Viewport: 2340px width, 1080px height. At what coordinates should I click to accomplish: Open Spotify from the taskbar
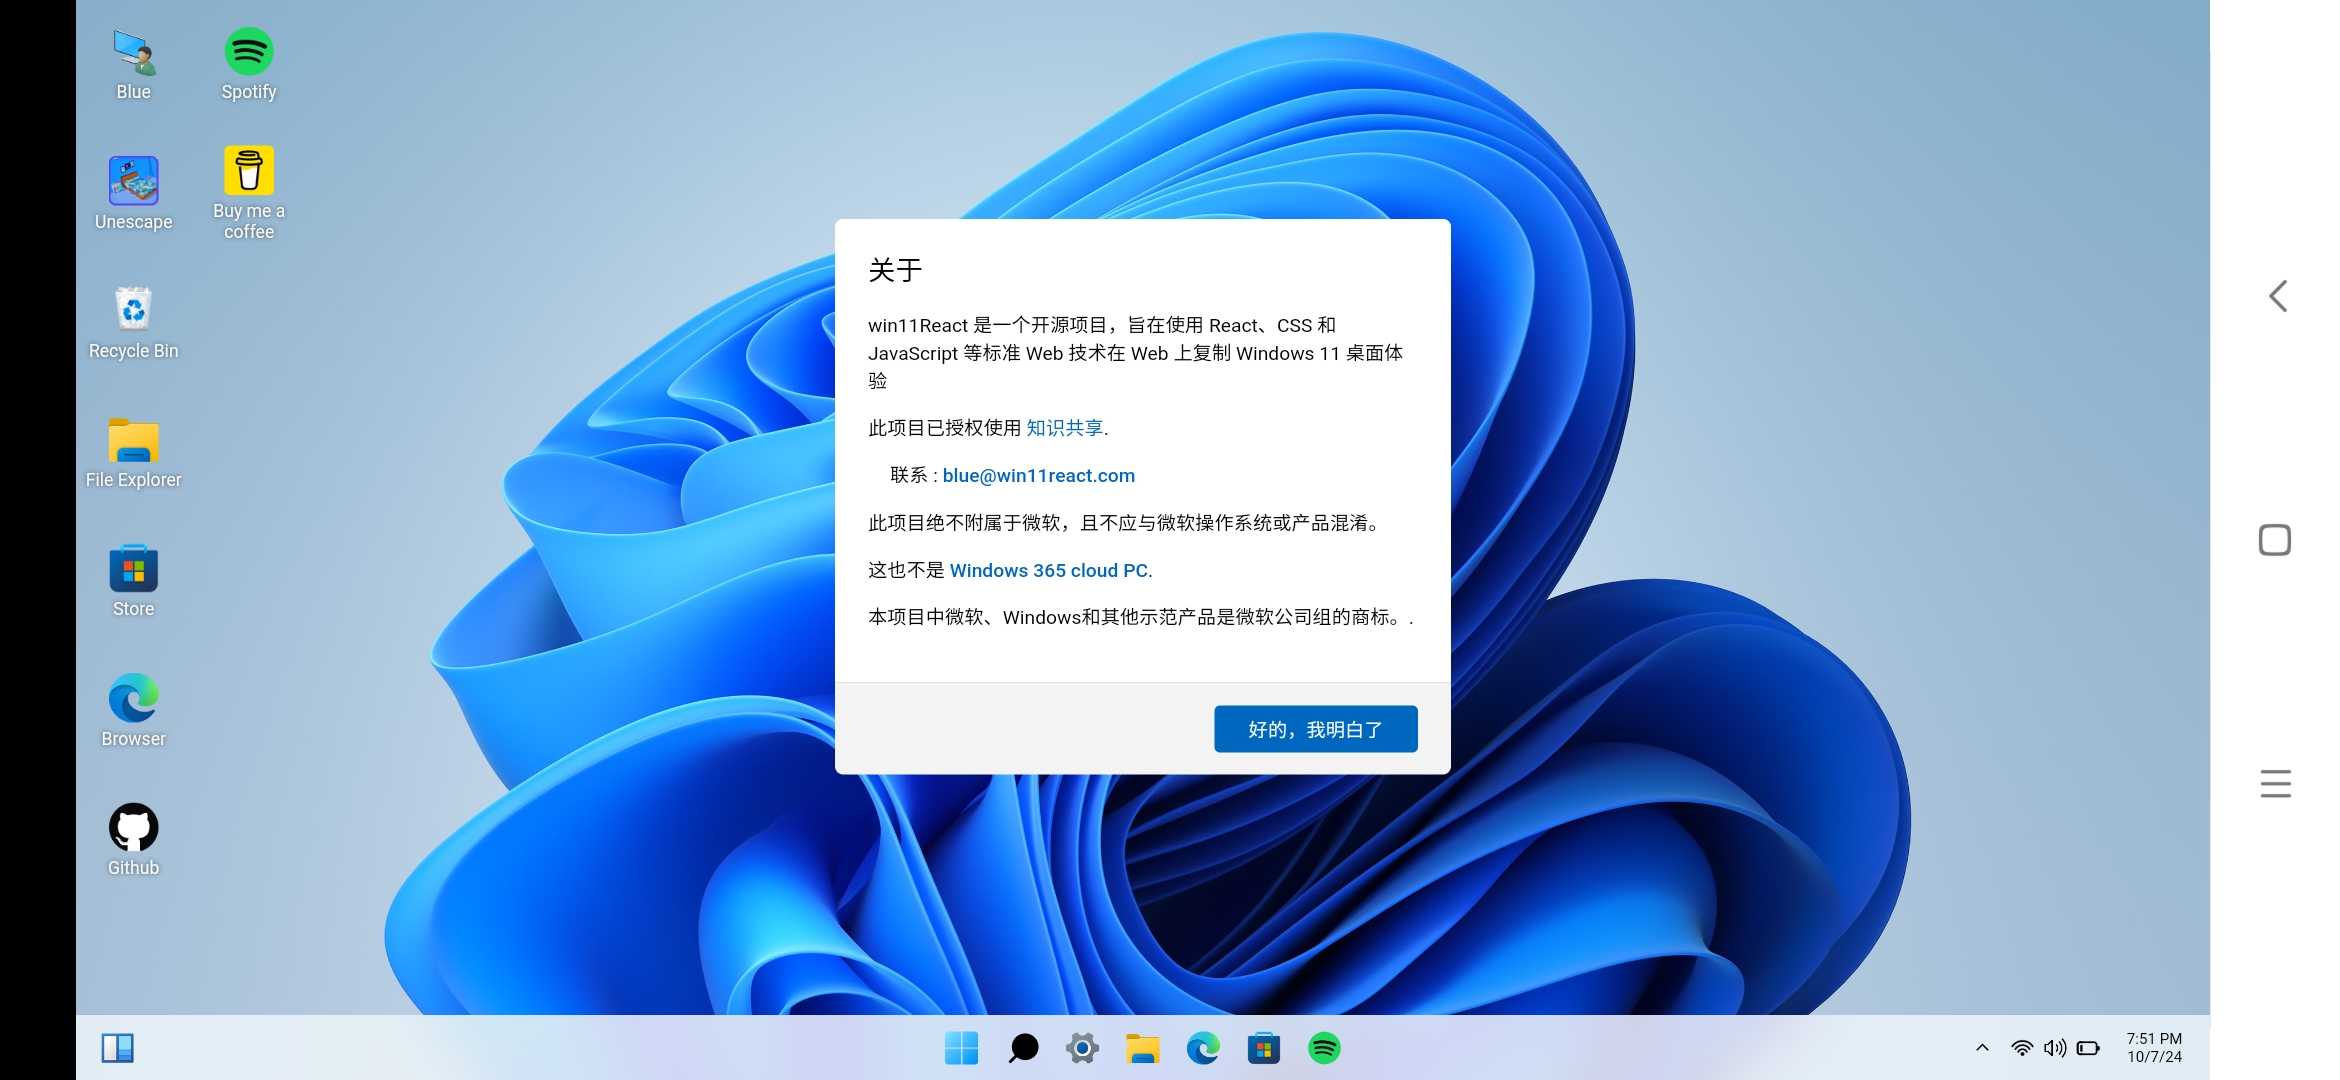[1324, 1048]
